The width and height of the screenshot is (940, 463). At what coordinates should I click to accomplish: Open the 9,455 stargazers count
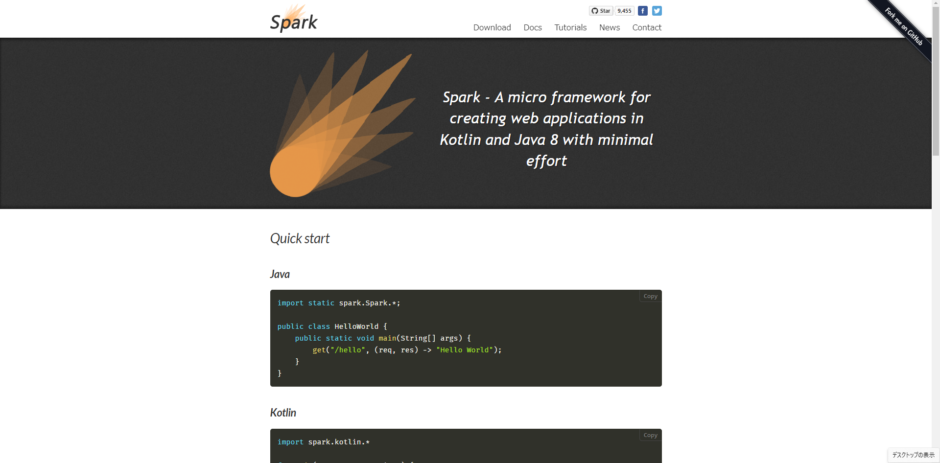coord(624,11)
